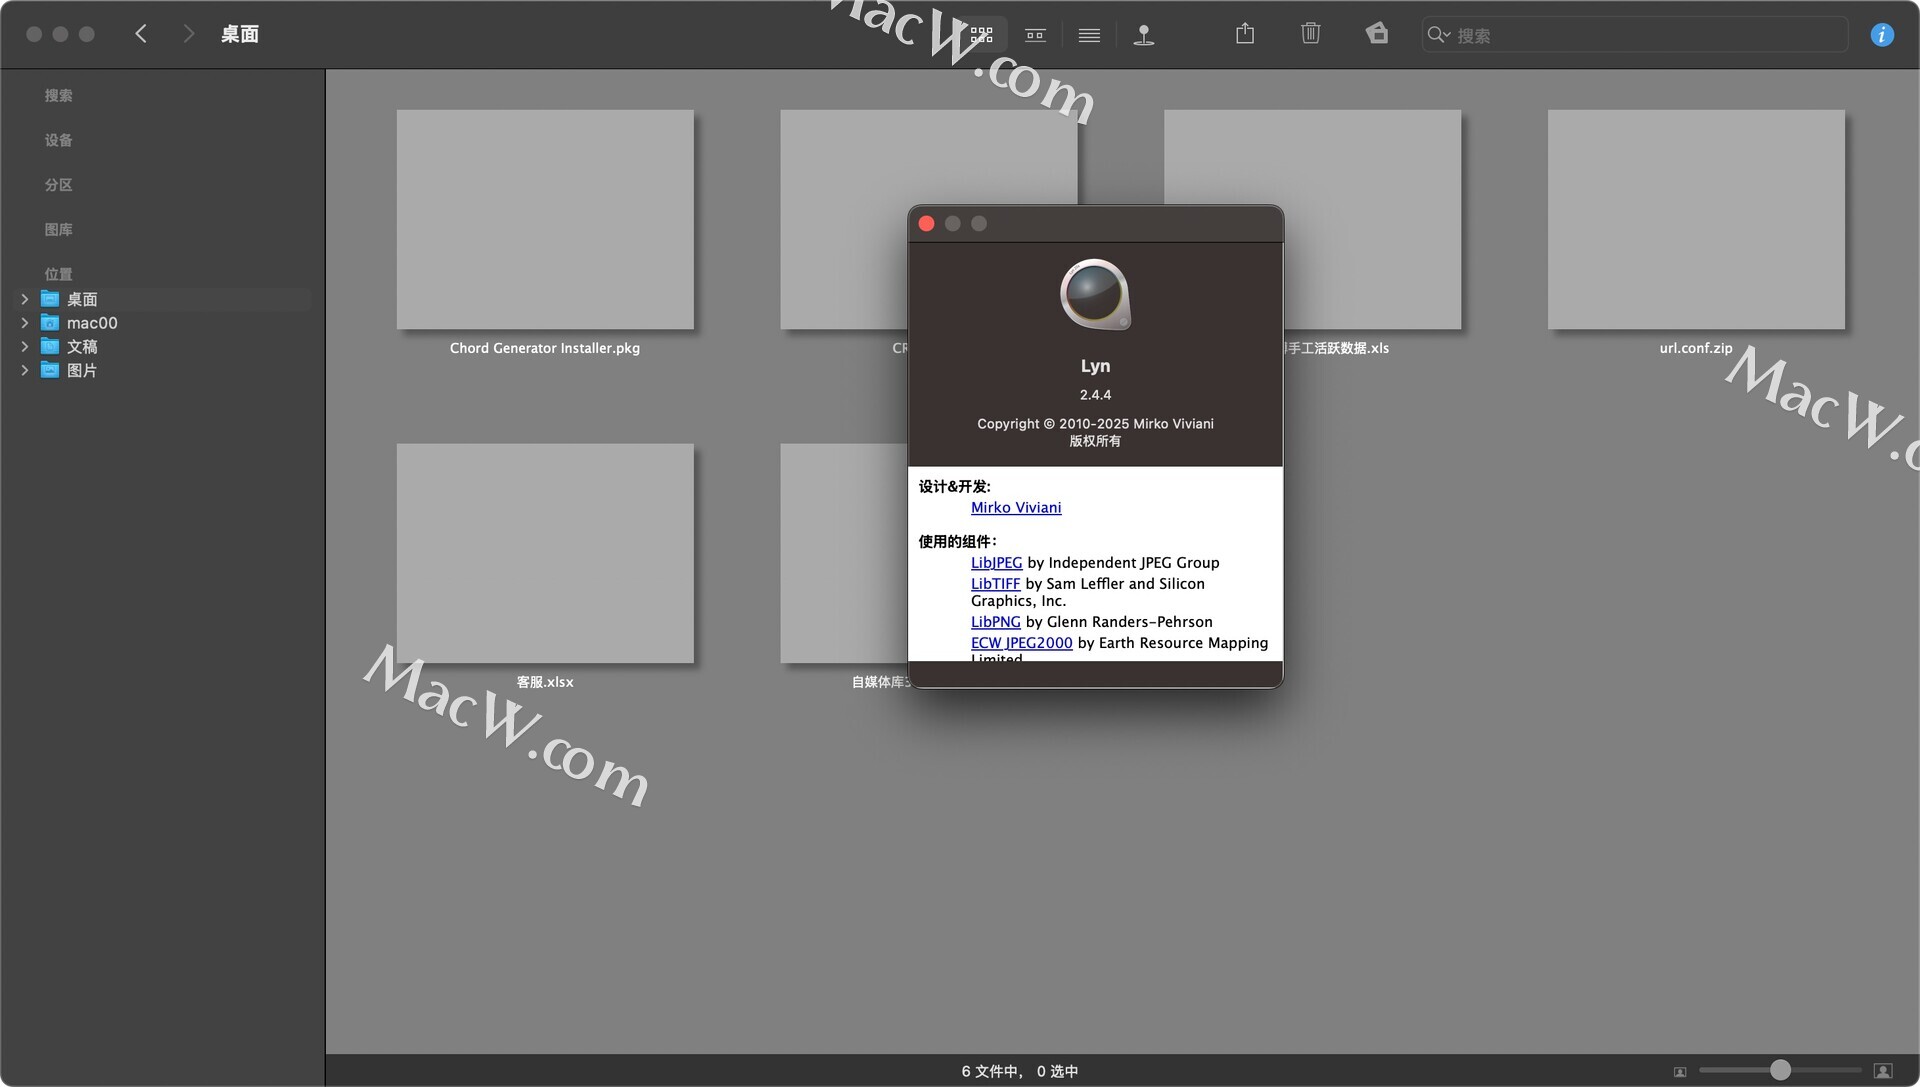Switch to icon grid view
Viewport: 1920px width, 1087px height.
point(981,34)
